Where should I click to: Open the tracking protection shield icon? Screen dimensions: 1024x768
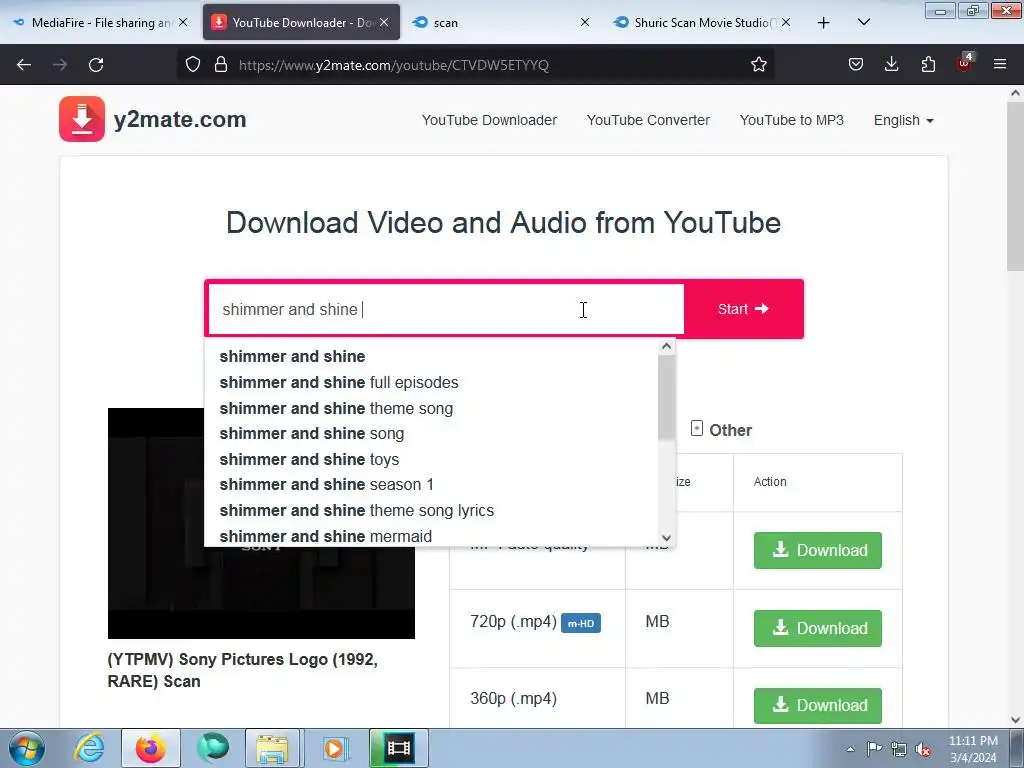point(193,65)
